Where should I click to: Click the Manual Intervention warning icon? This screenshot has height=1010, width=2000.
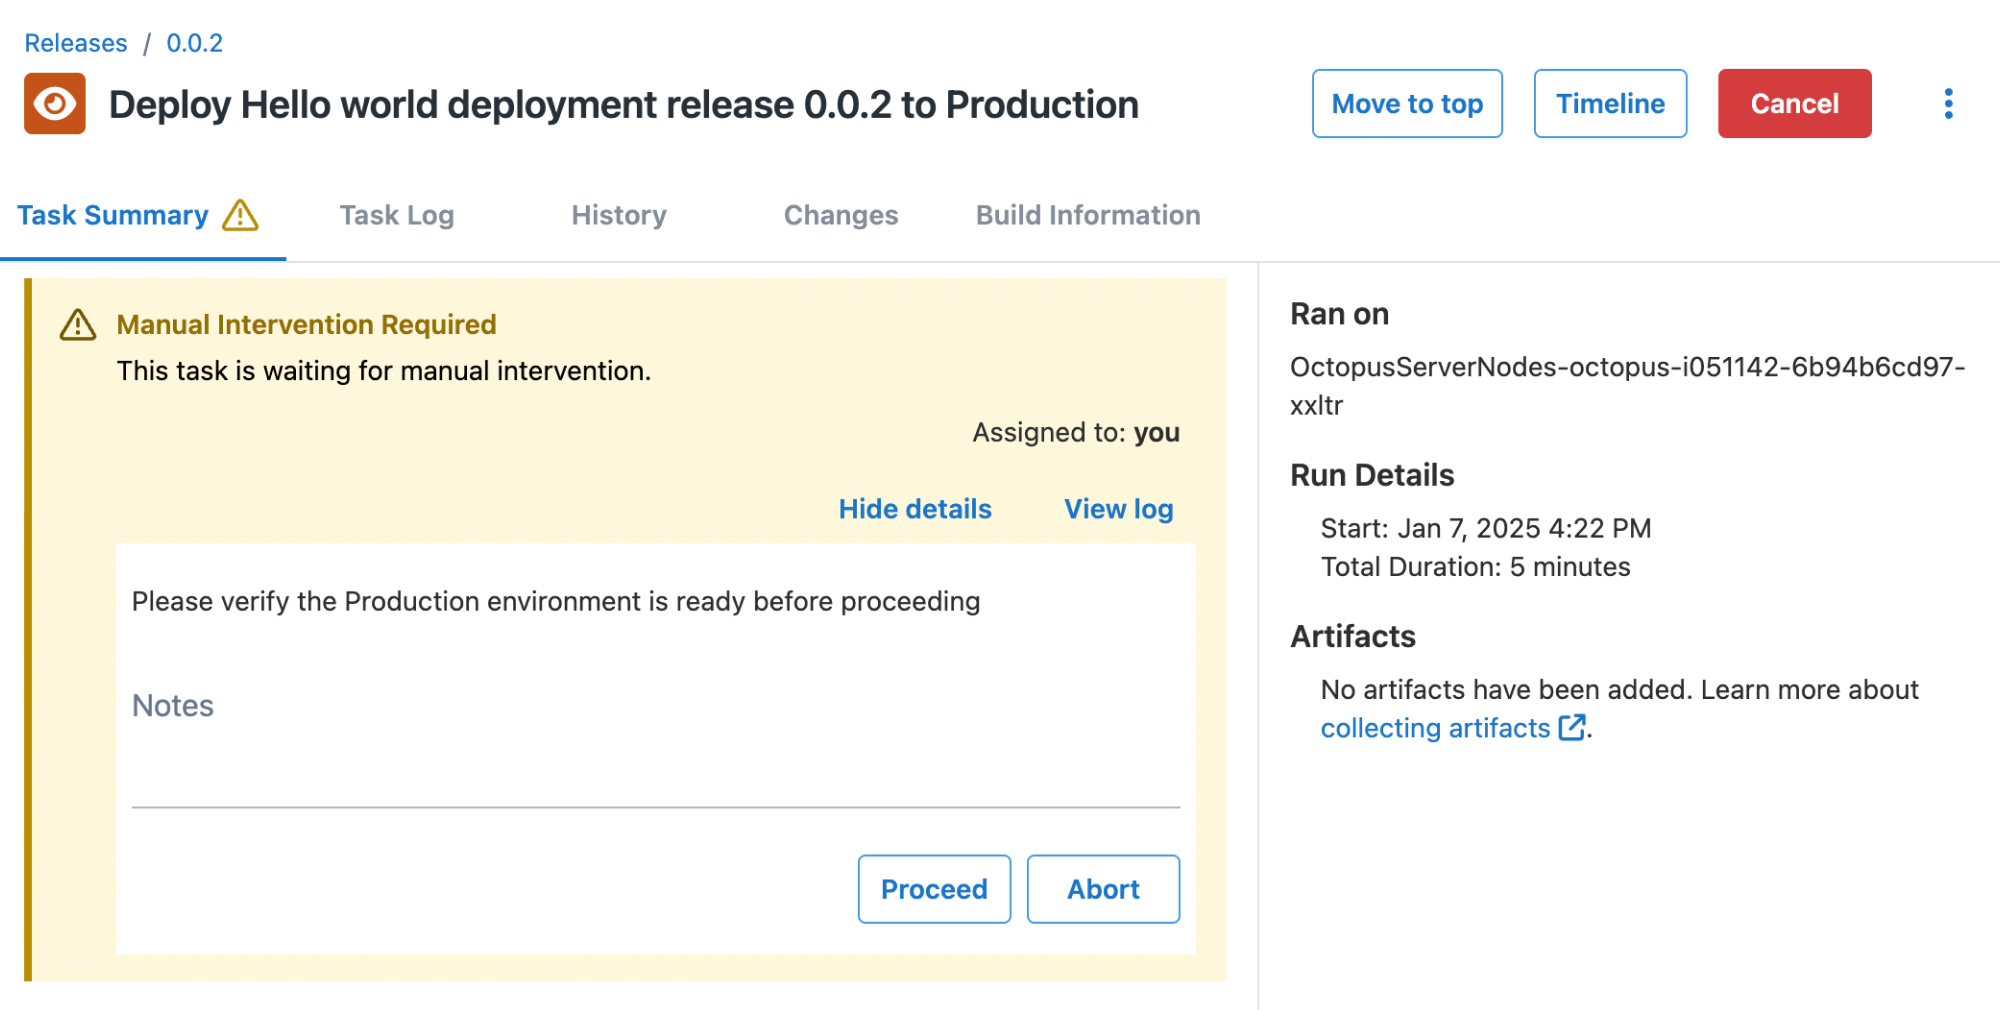pyautogui.click(x=78, y=325)
